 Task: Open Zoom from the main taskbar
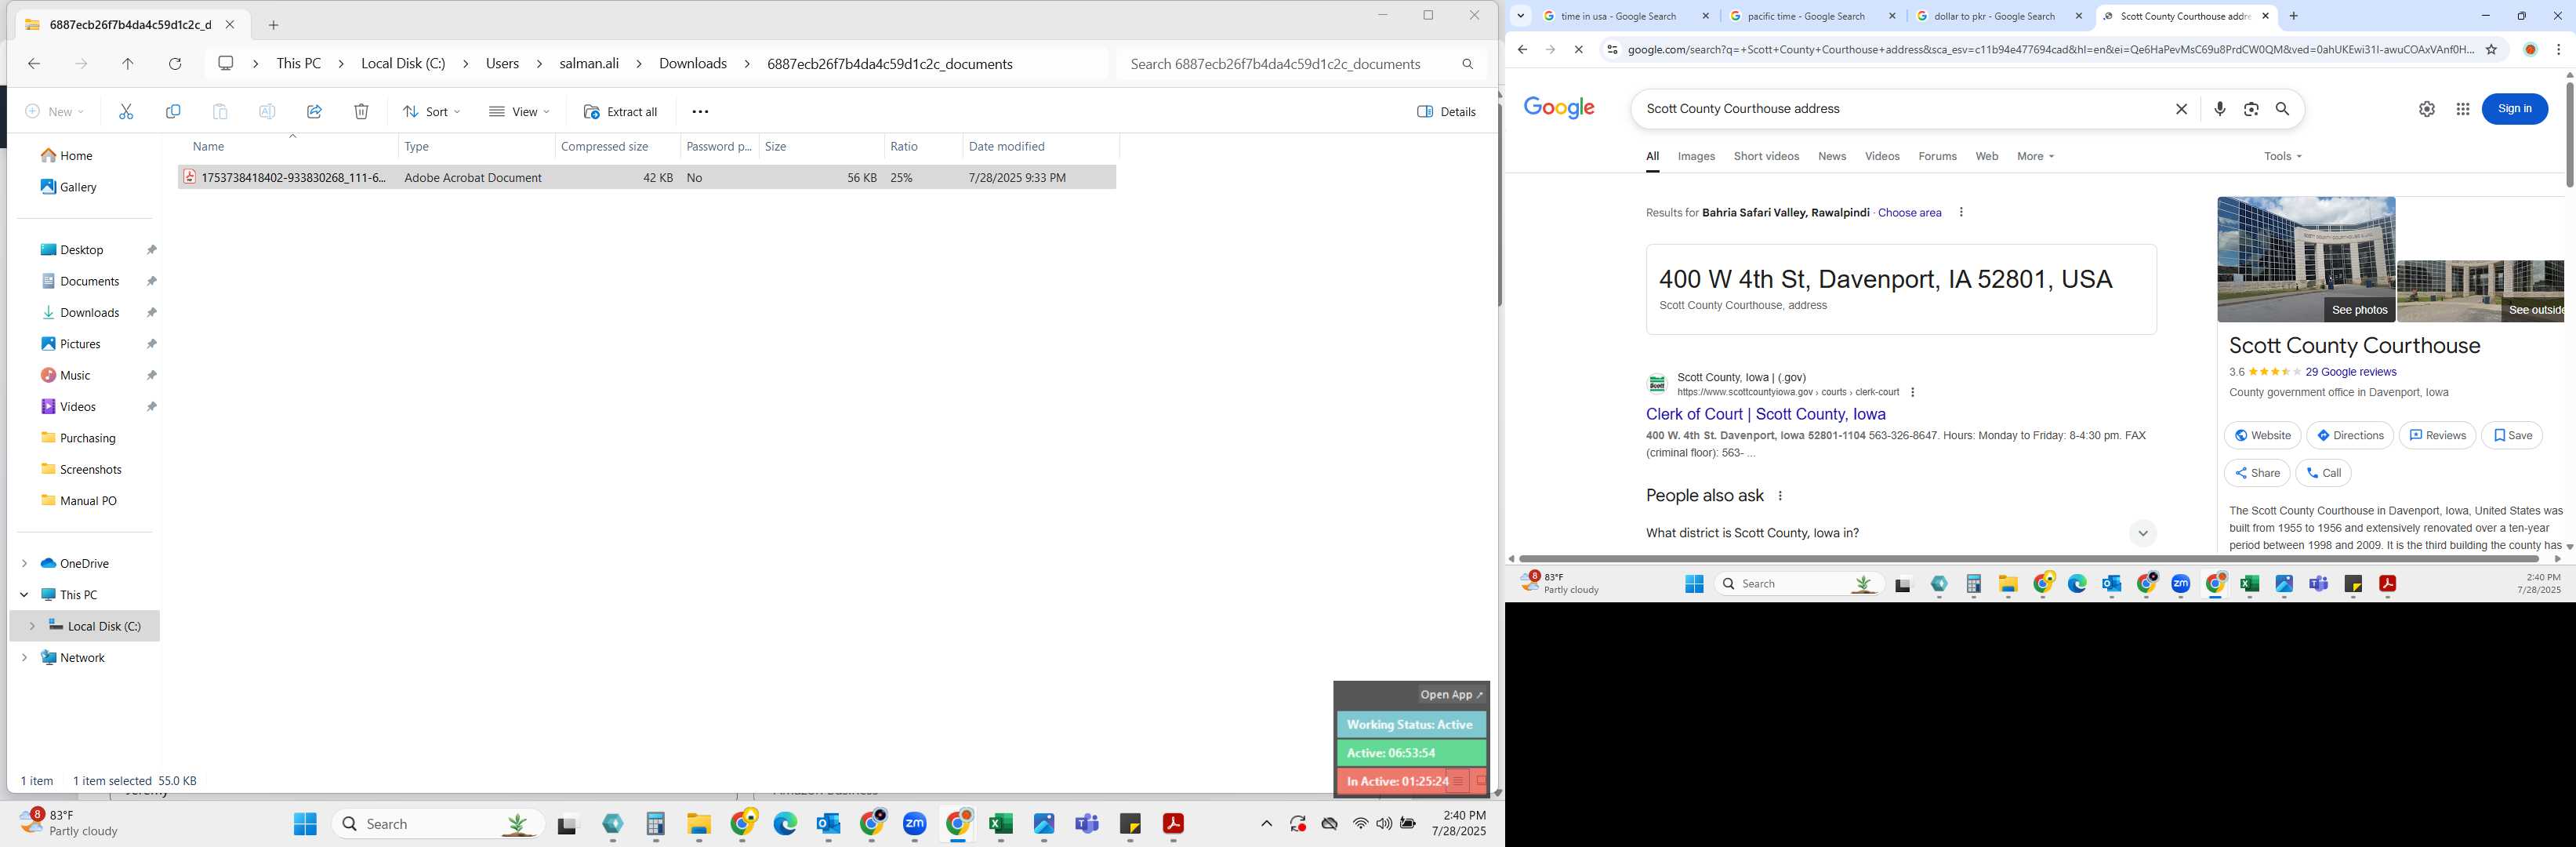coord(915,824)
